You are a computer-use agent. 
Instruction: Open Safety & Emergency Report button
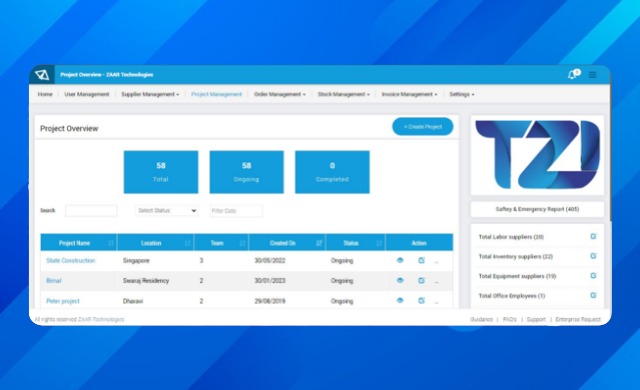pos(537,209)
